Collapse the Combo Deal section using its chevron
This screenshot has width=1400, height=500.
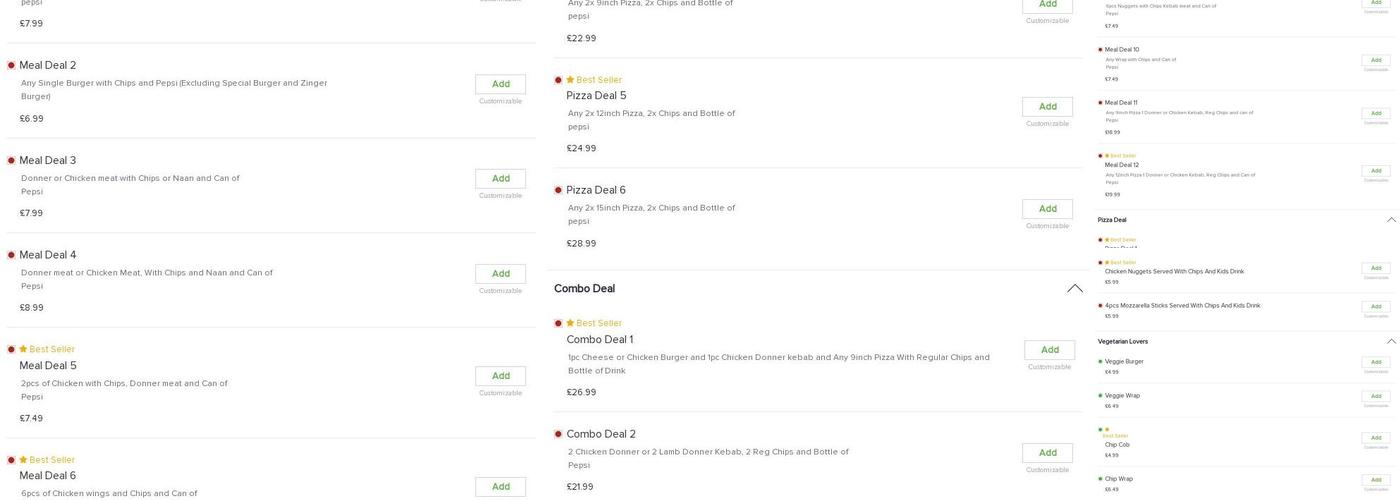coord(1074,289)
